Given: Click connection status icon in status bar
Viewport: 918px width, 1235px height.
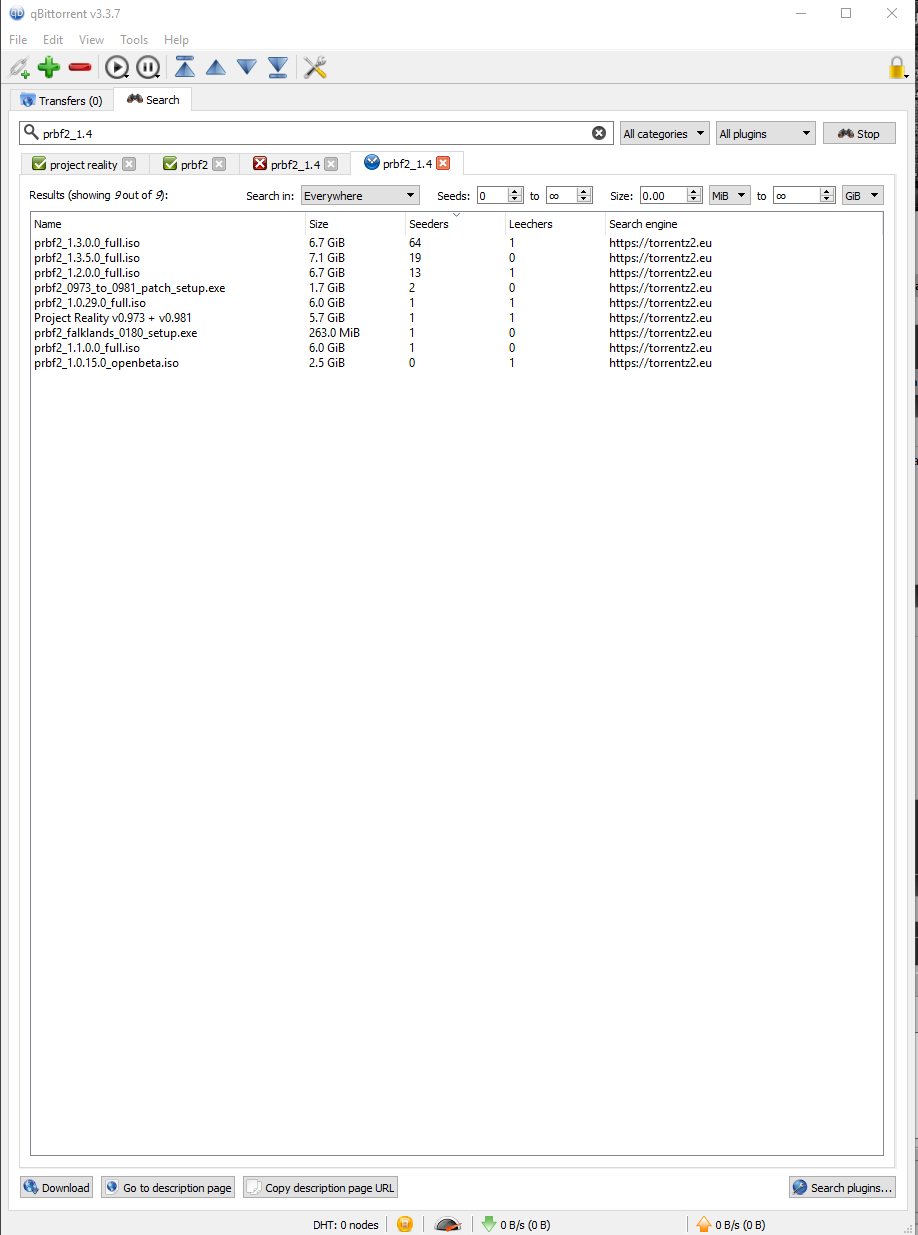Looking at the screenshot, I should (x=405, y=1224).
